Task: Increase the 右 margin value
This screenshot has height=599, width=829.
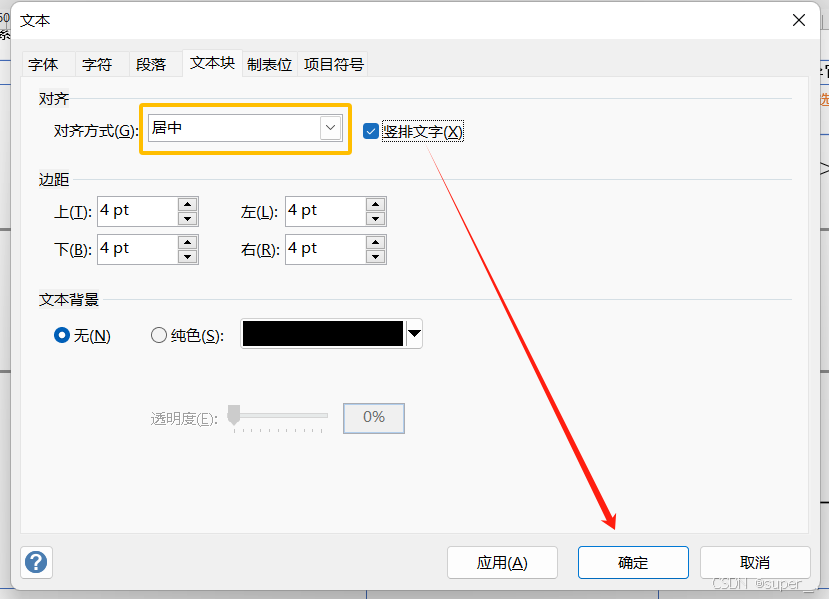Action: (x=377, y=243)
